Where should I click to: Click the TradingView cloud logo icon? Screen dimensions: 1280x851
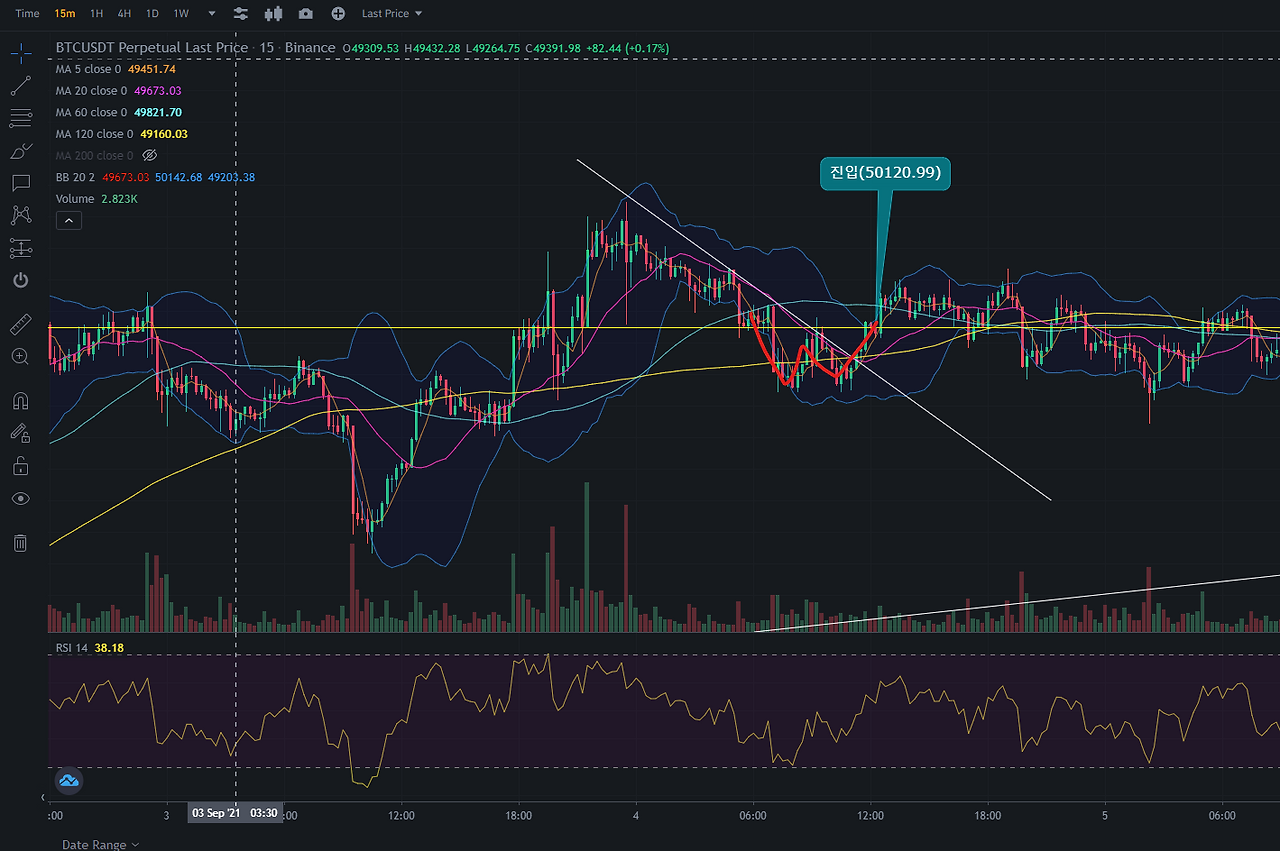(69, 780)
